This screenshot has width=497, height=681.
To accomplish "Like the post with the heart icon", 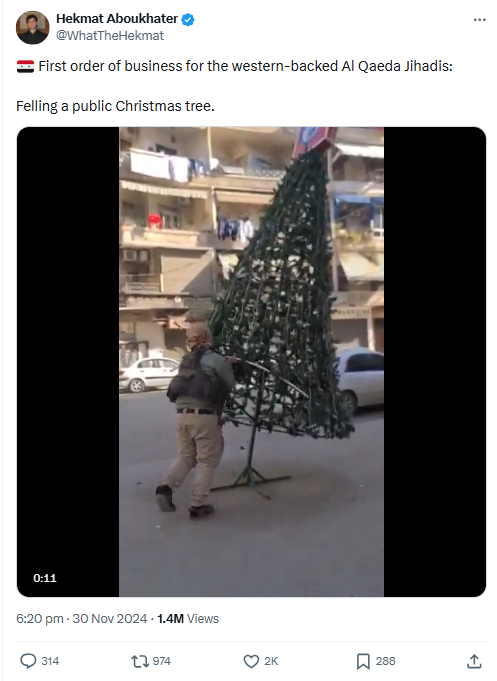I will (251, 661).
